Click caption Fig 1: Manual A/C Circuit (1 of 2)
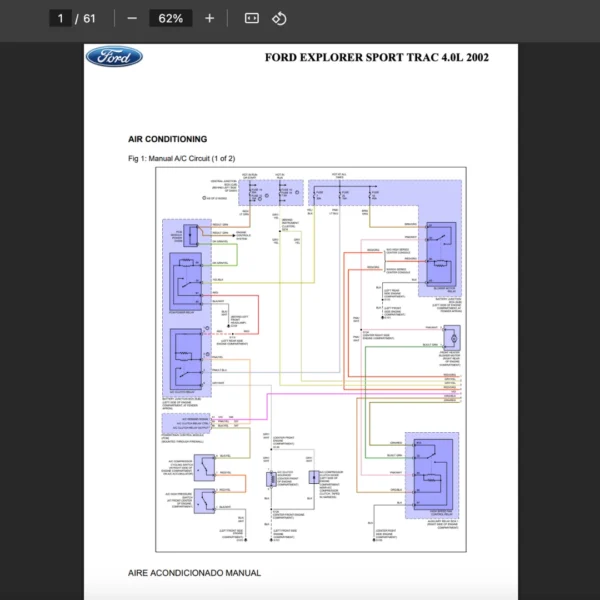Screen dimensions: 600x600 point(181,158)
